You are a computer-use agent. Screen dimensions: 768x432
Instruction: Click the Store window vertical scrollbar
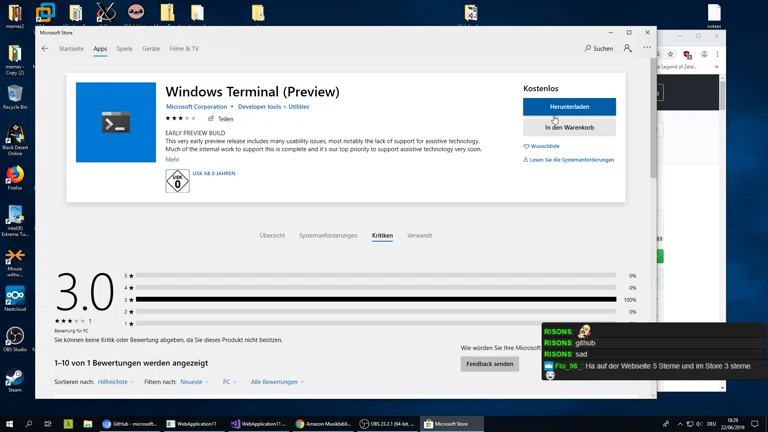tap(653, 118)
